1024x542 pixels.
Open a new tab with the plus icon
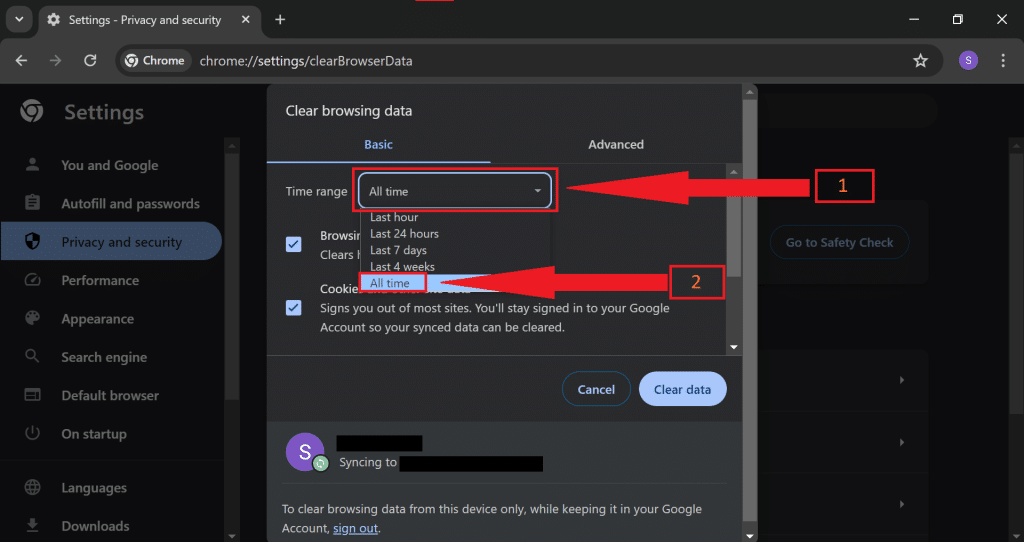point(280,20)
